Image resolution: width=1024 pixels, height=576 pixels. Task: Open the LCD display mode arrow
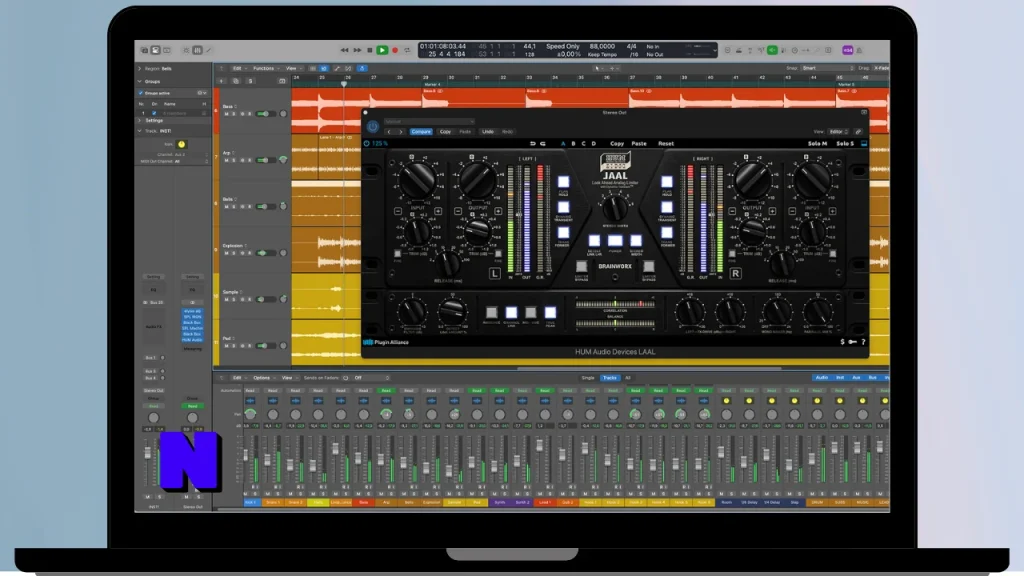point(715,50)
